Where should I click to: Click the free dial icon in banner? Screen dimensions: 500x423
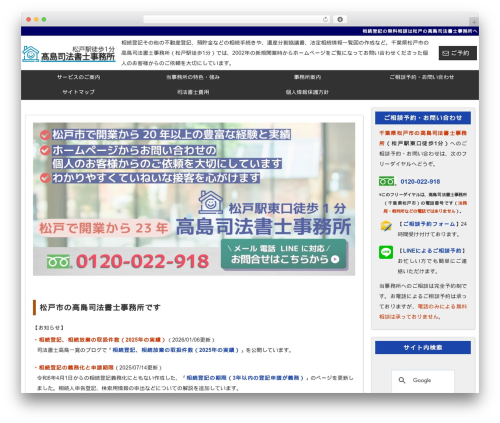point(59,261)
